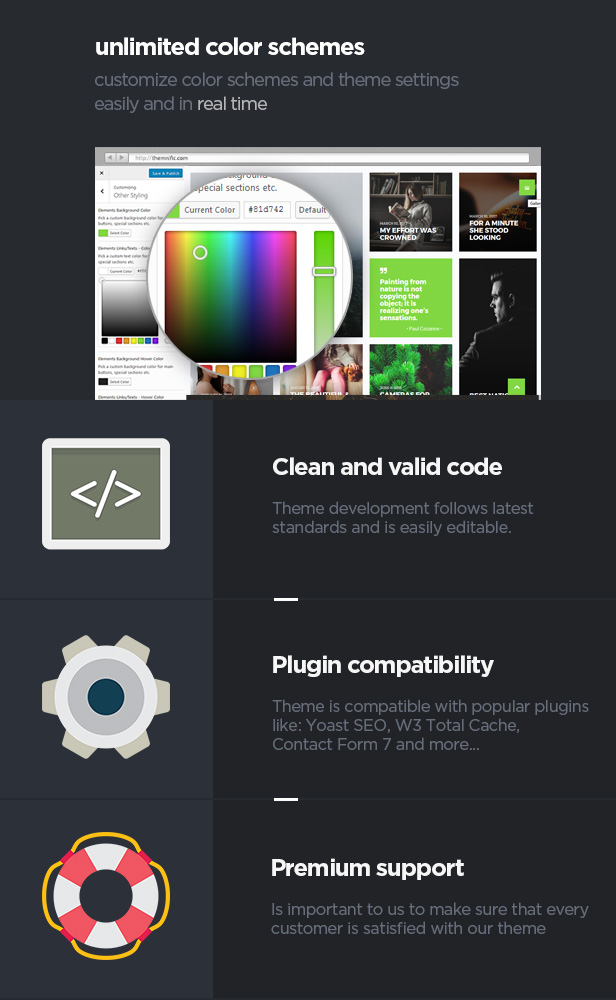Click the hex color field #81d742
The image size is (616, 1000).
[267, 209]
